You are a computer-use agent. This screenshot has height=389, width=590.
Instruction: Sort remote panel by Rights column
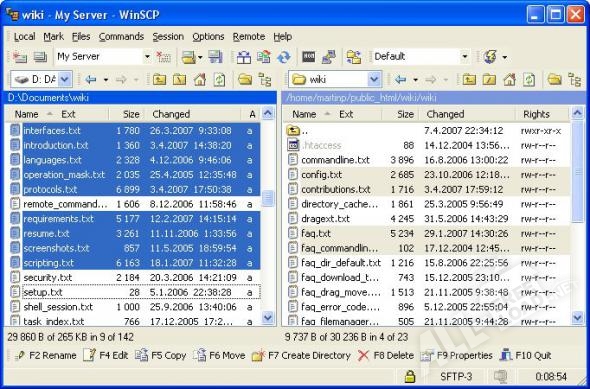click(x=536, y=114)
